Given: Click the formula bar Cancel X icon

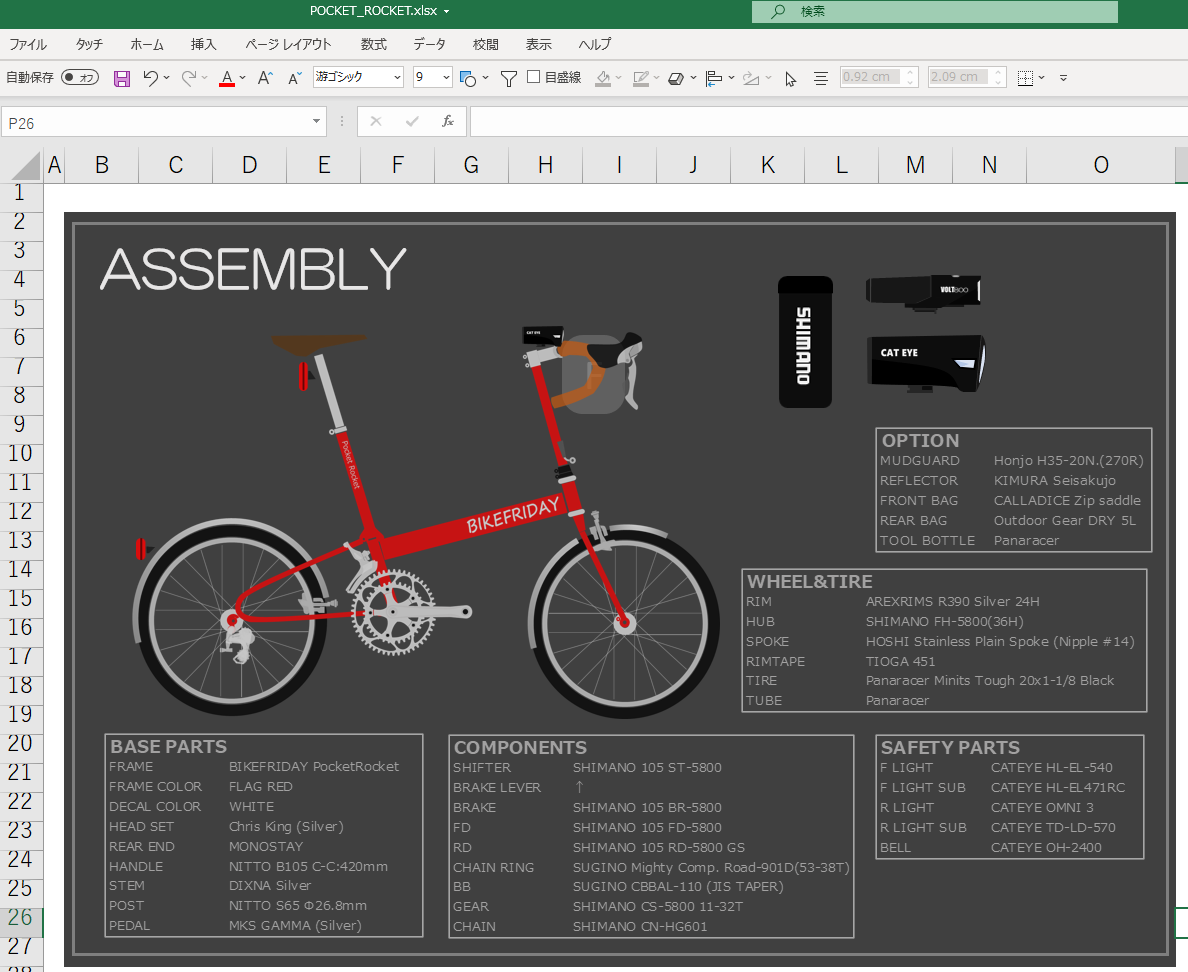Looking at the screenshot, I should 376,121.
